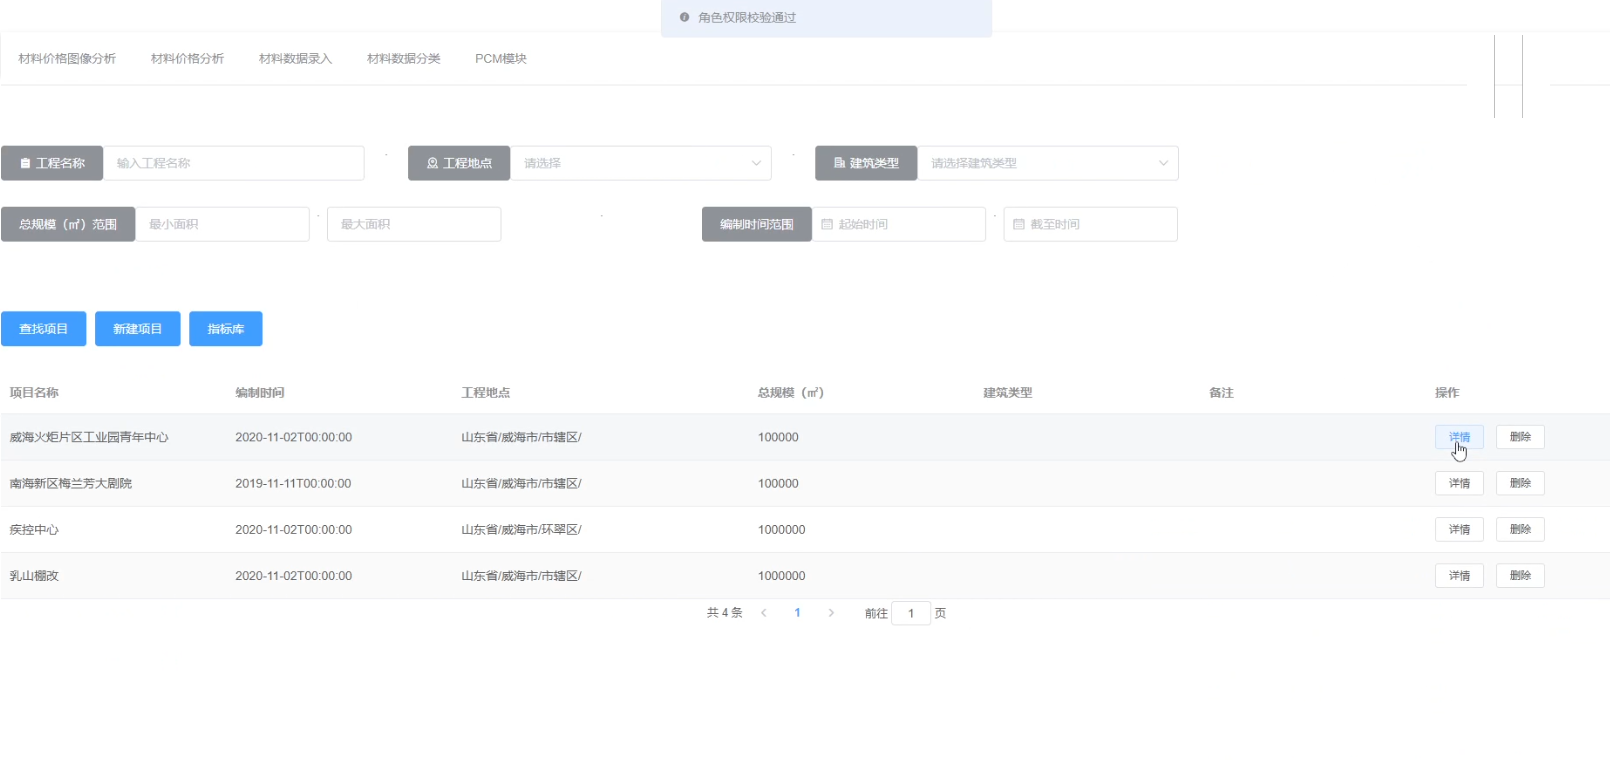Click the 新建项目 button
Screen dimensions: 1610x760
click(138, 329)
